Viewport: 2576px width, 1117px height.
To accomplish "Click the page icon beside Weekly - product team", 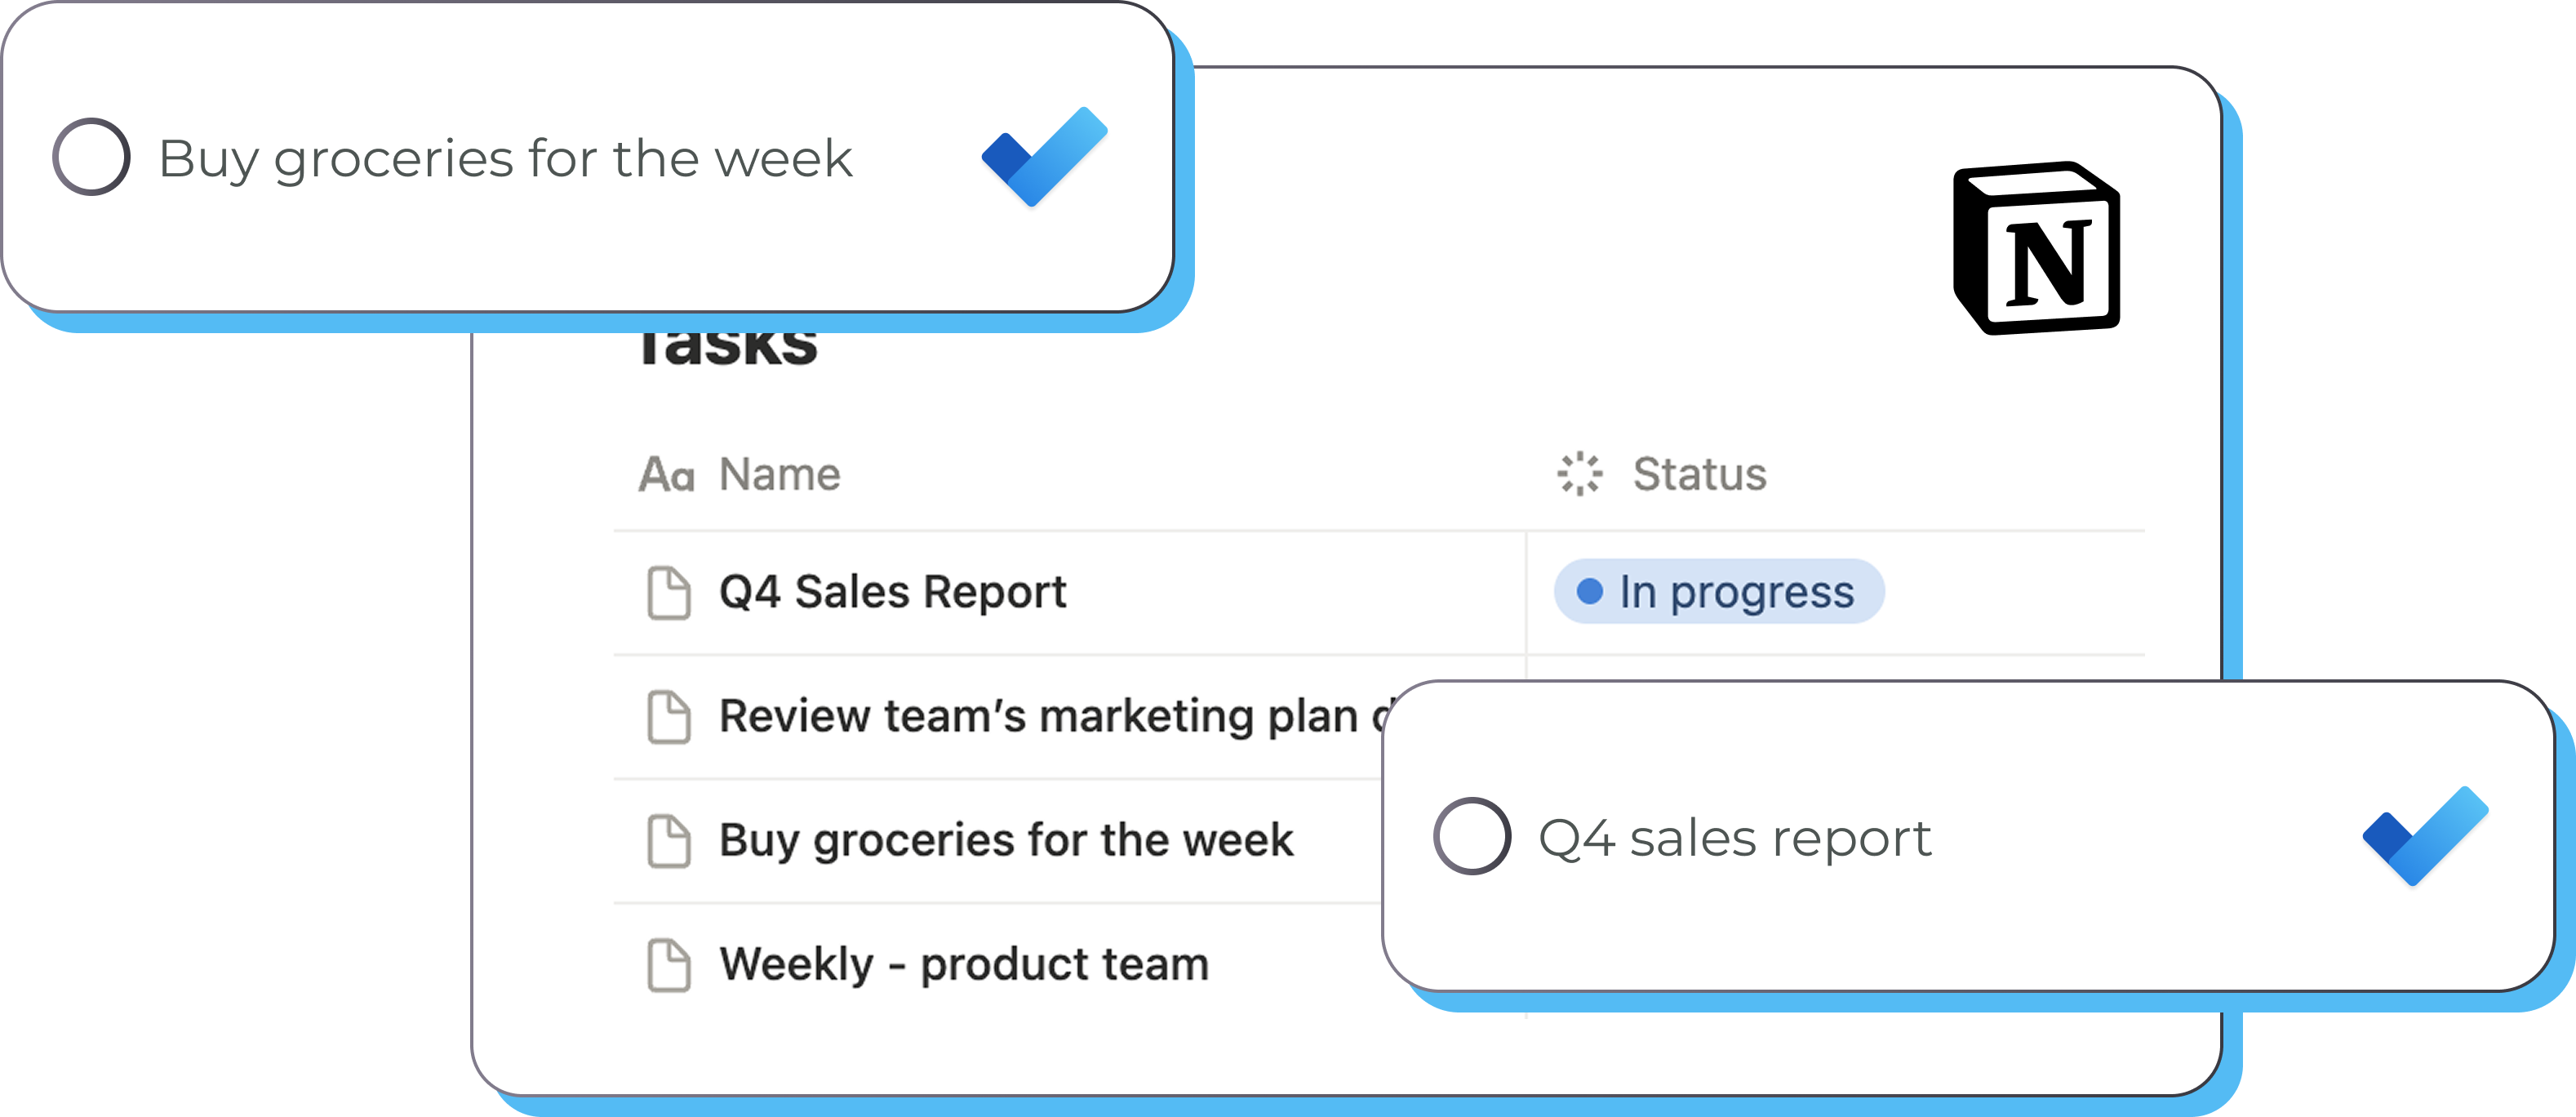I will coord(668,965).
